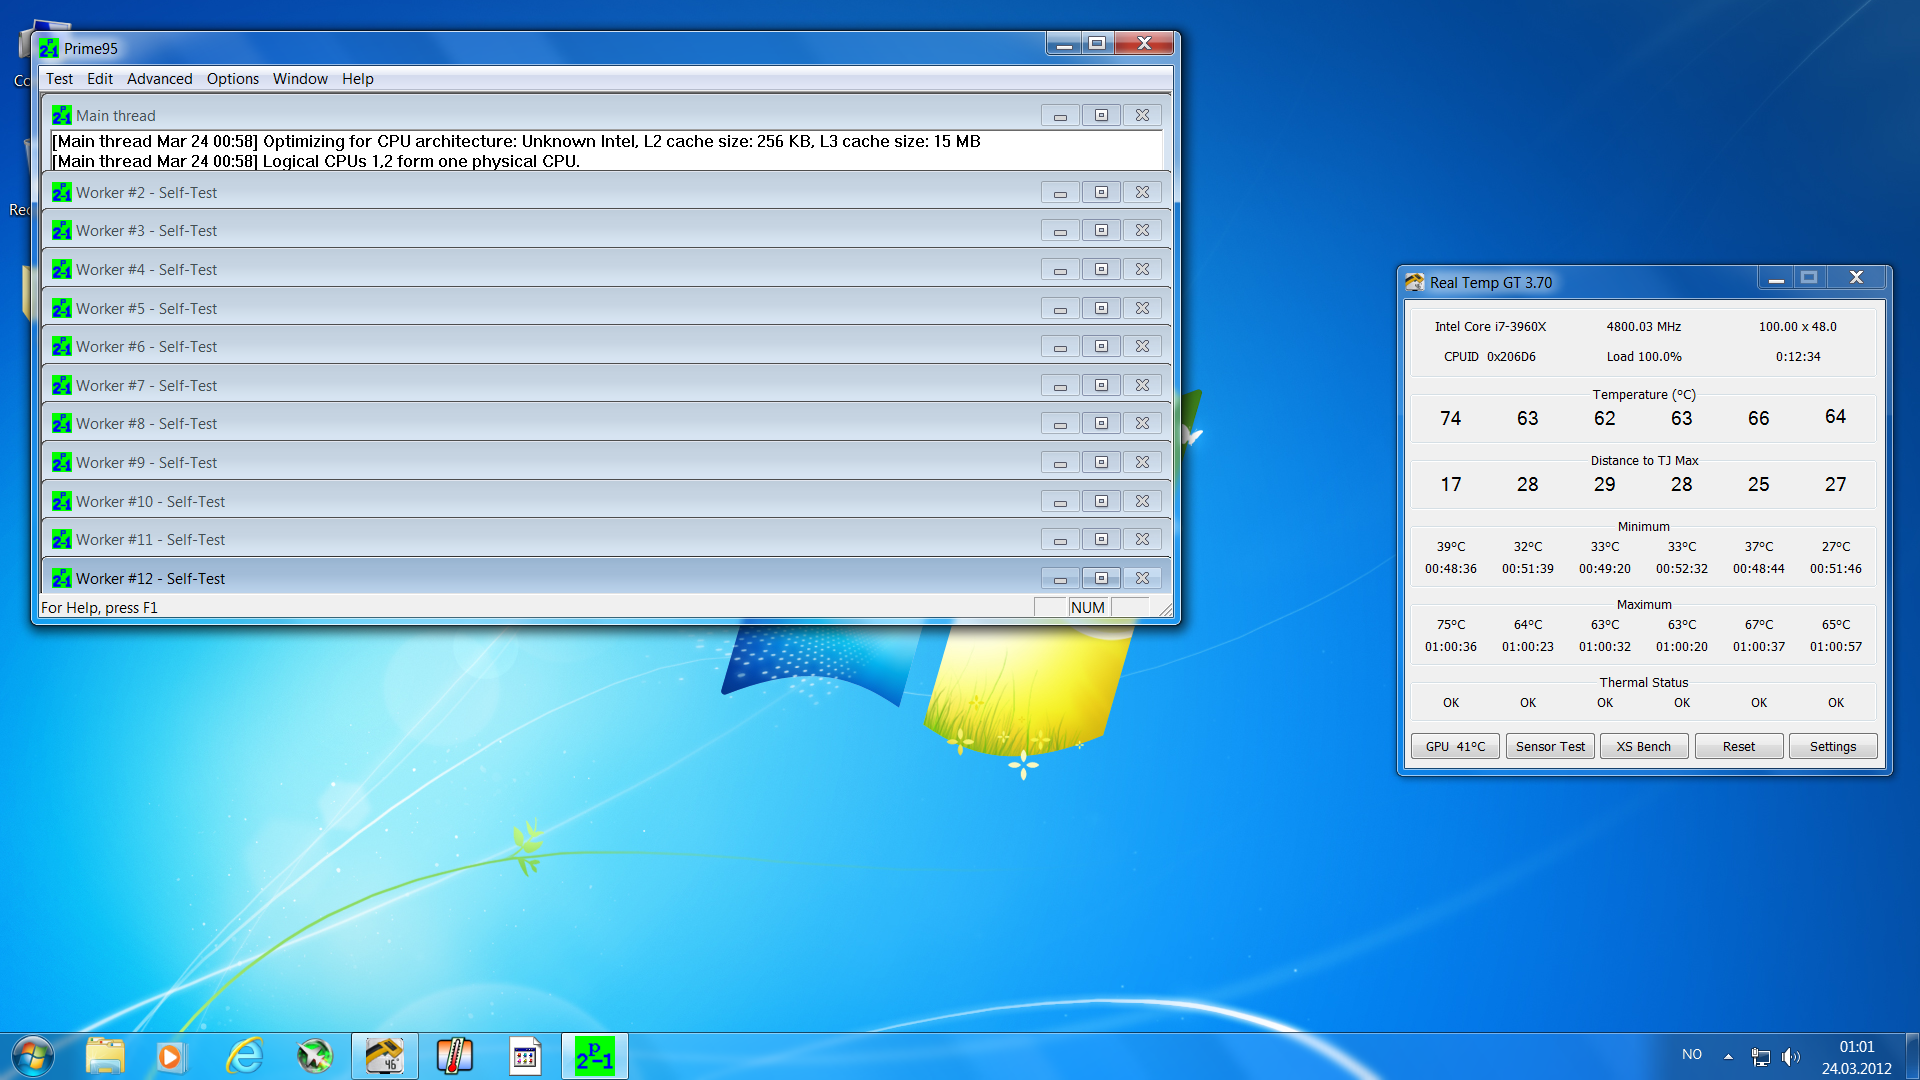Restore the Worker #7 Self-Test window
1920x1080 pixels.
point(1101,385)
